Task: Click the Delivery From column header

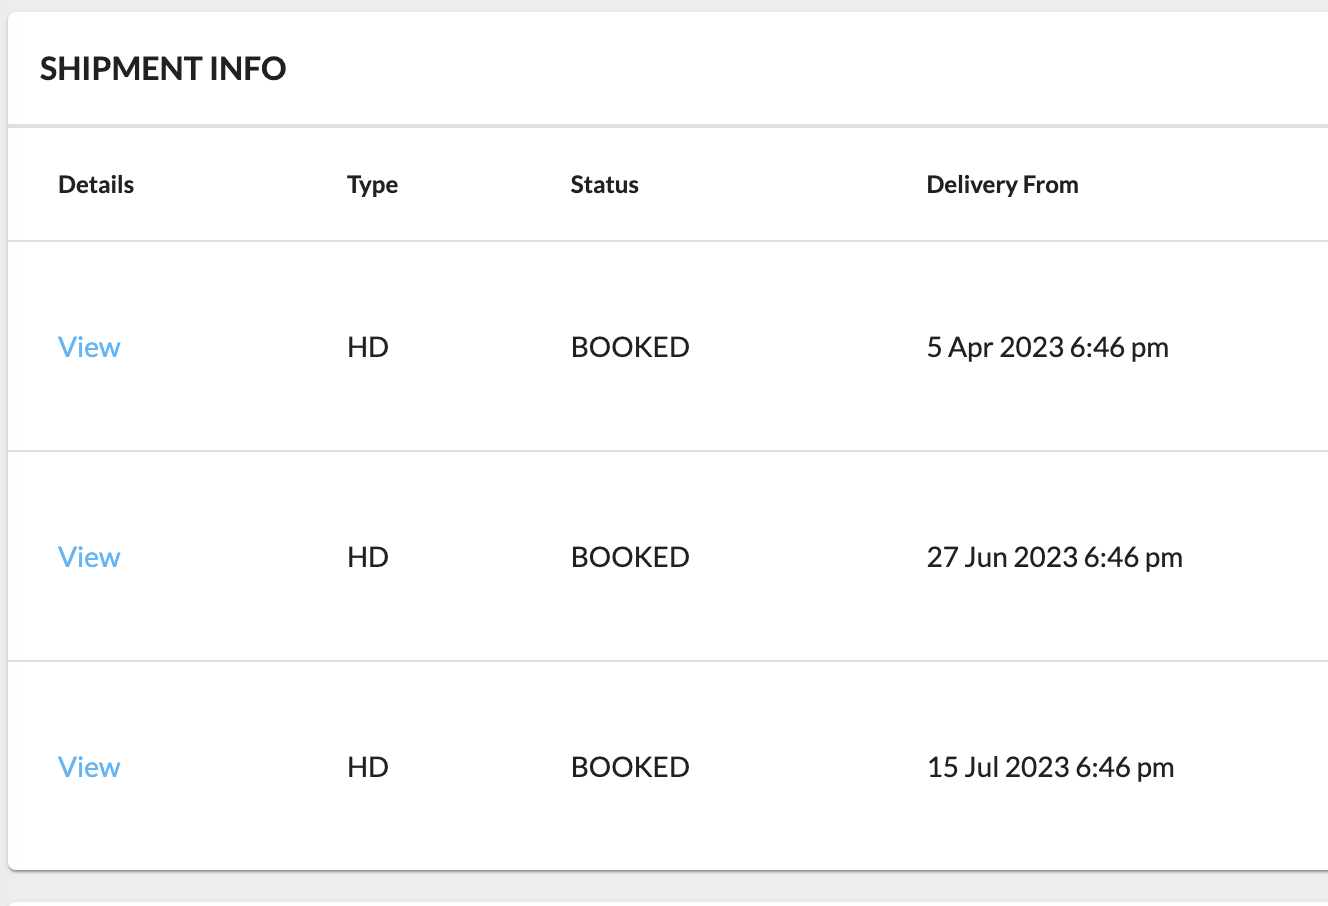Action: (x=1002, y=185)
